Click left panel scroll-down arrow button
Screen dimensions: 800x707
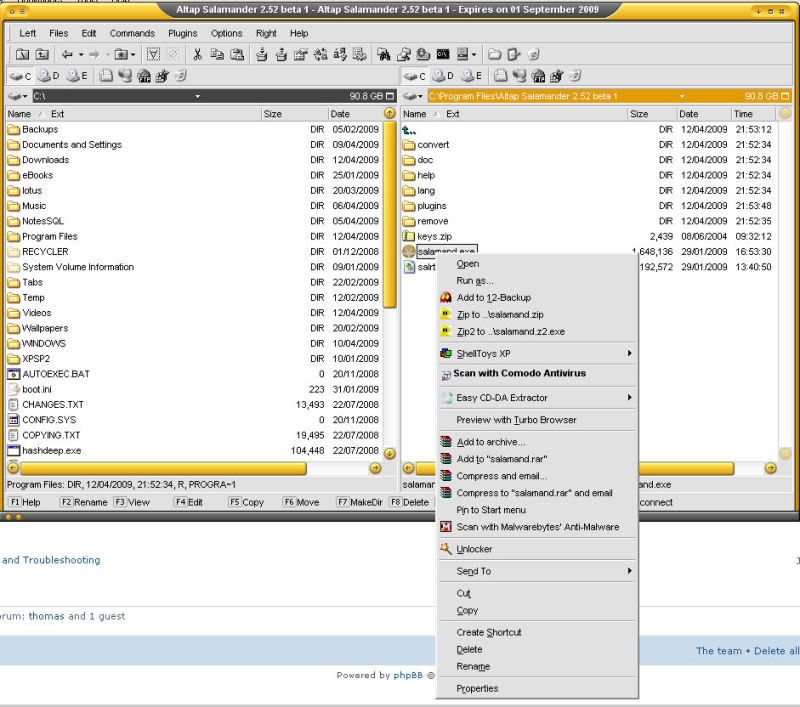[x=389, y=453]
